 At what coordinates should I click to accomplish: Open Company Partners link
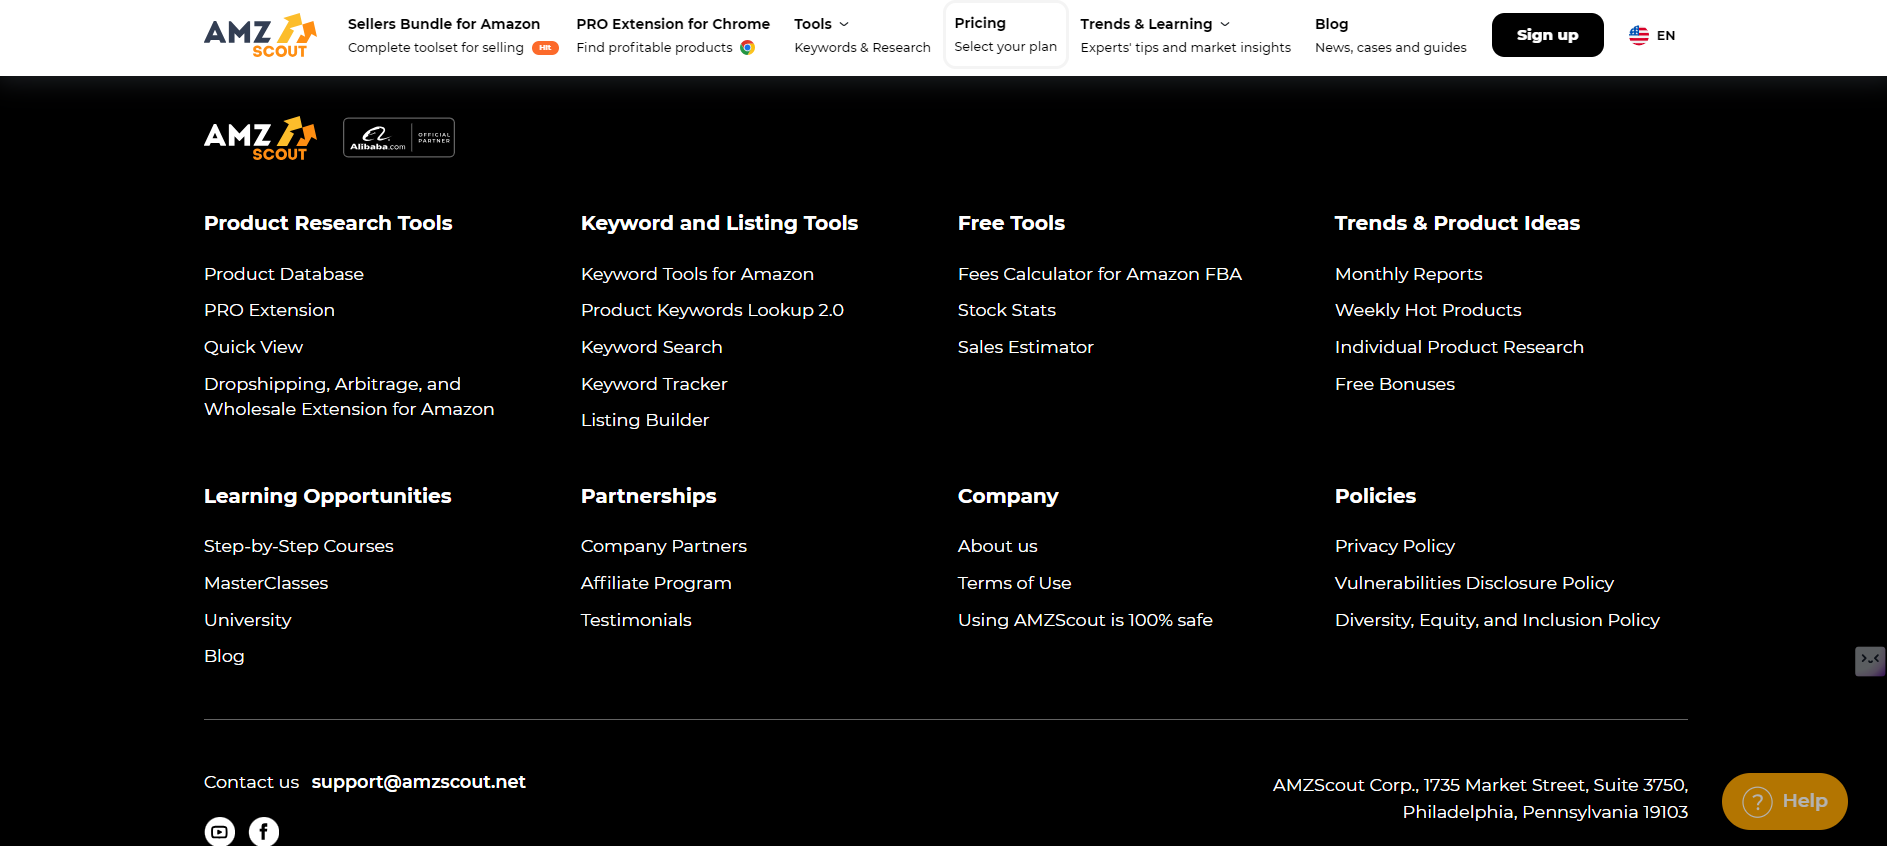tap(664, 546)
